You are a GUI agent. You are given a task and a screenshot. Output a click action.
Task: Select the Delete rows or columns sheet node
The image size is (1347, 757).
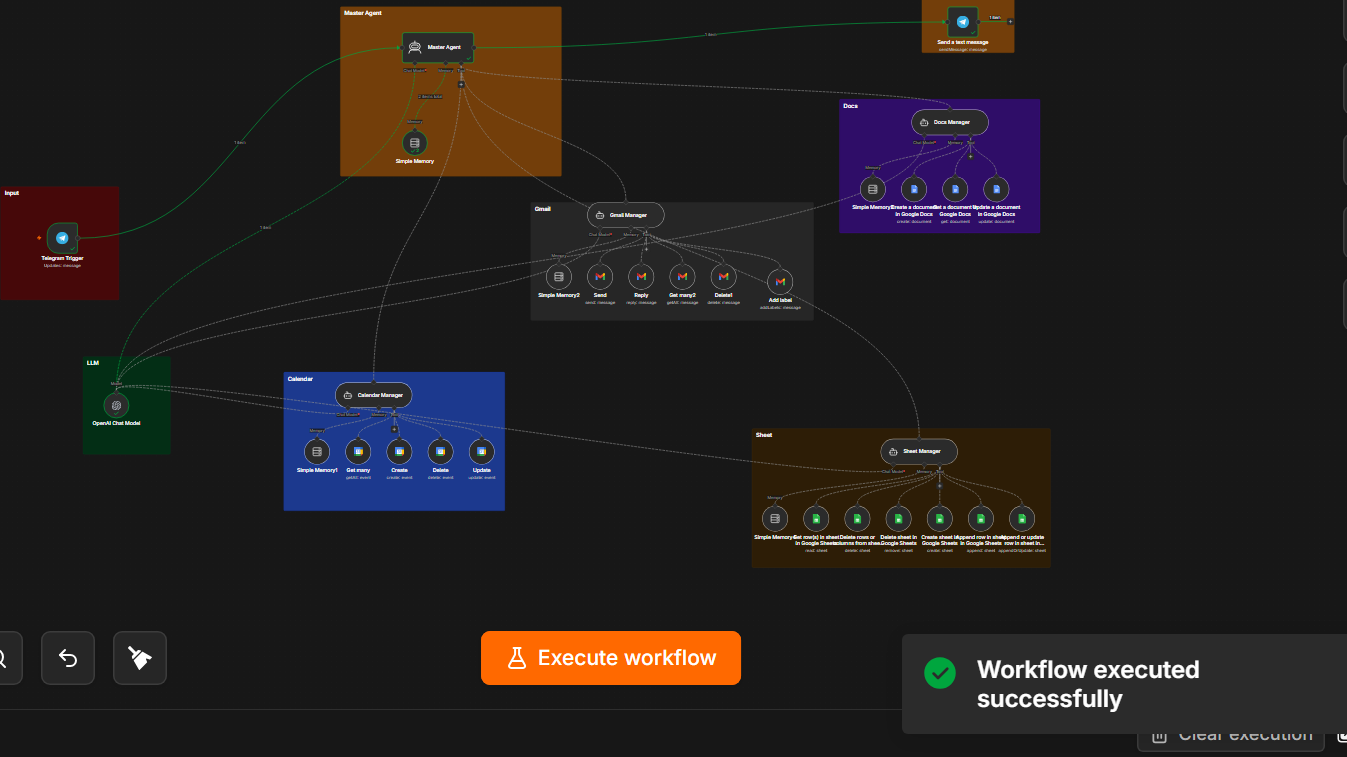click(857, 518)
